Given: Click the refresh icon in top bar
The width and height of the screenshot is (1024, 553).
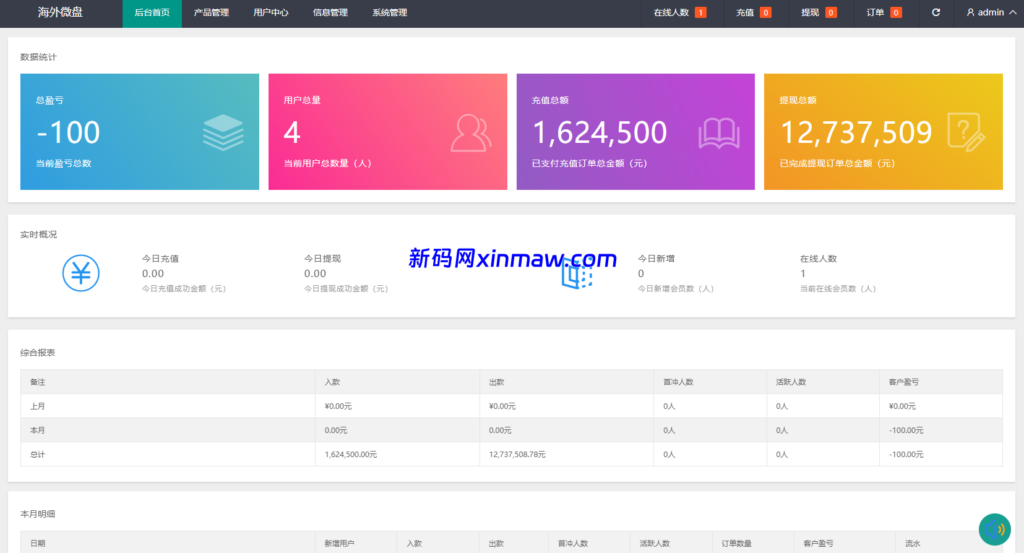Looking at the screenshot, I should (935, 12).
